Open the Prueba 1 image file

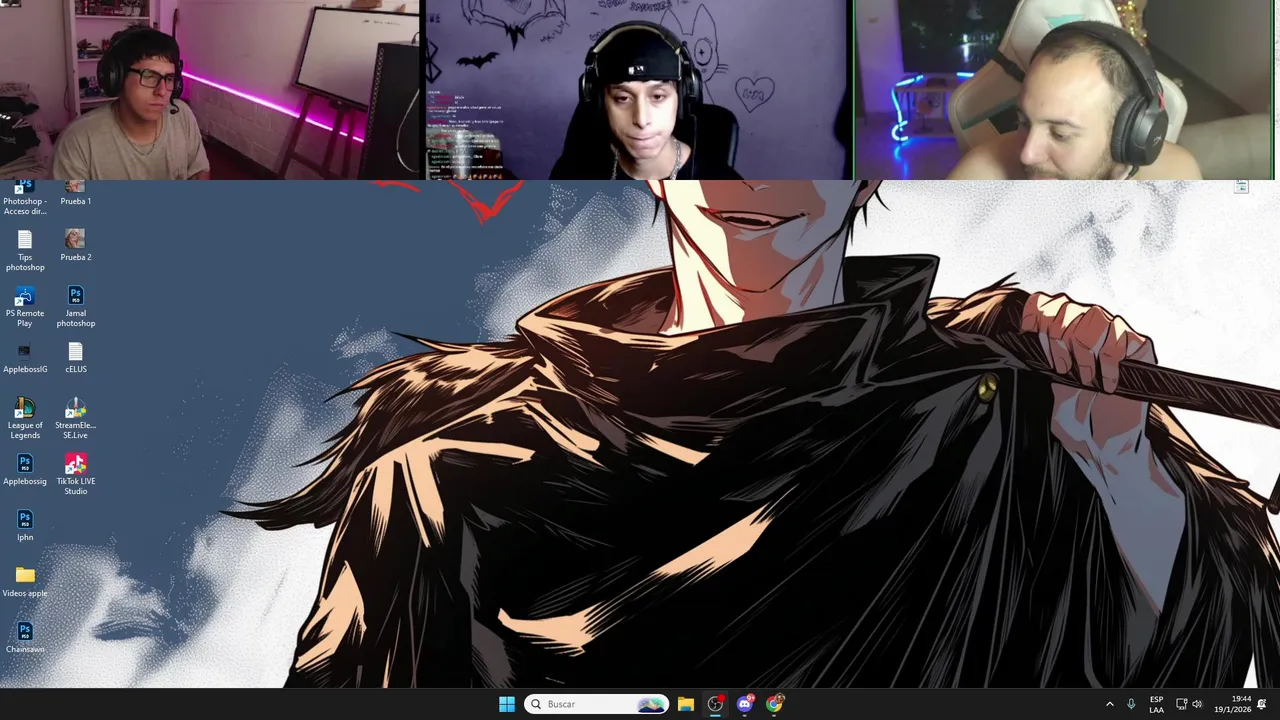pos(75,193)
